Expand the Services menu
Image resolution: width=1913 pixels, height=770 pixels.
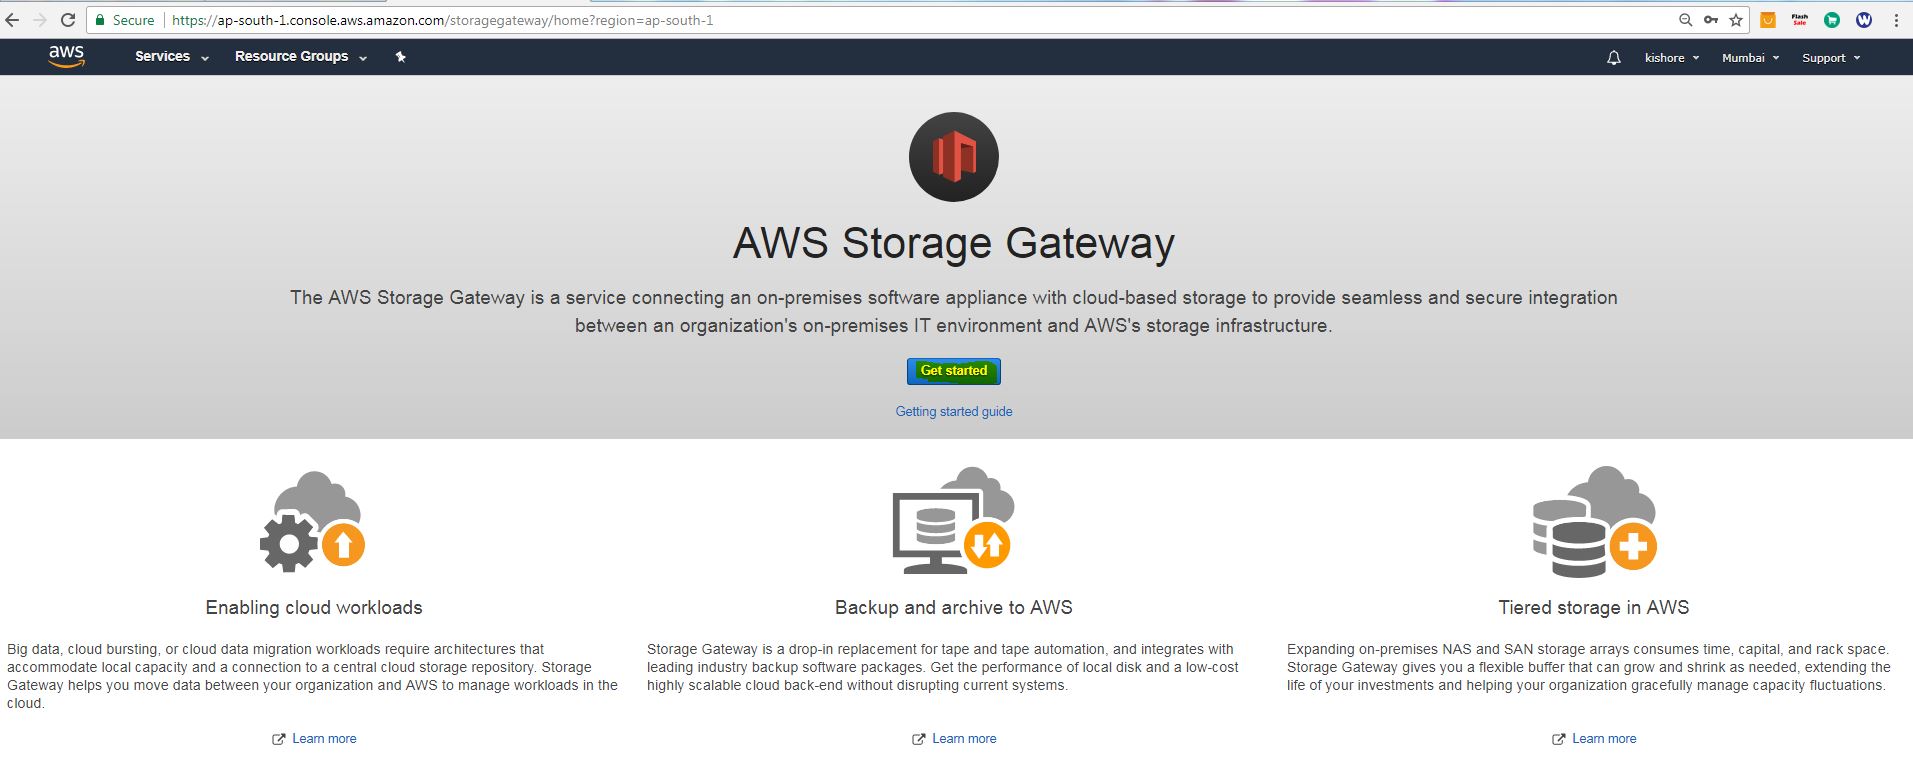click(172, 57)
